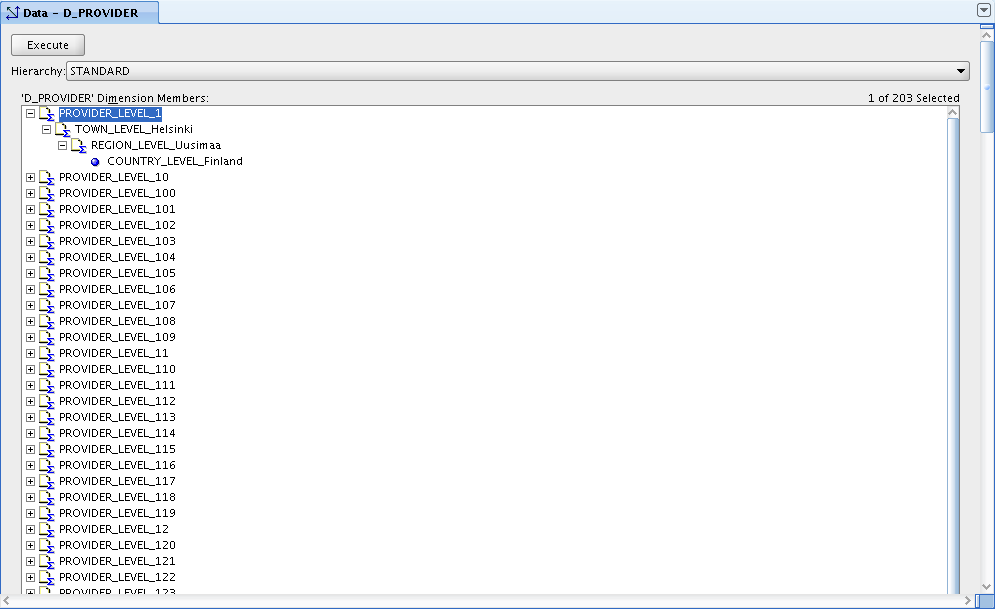Click the REGION_LEVEL_Uusimaa member icon

click(79, 145)
